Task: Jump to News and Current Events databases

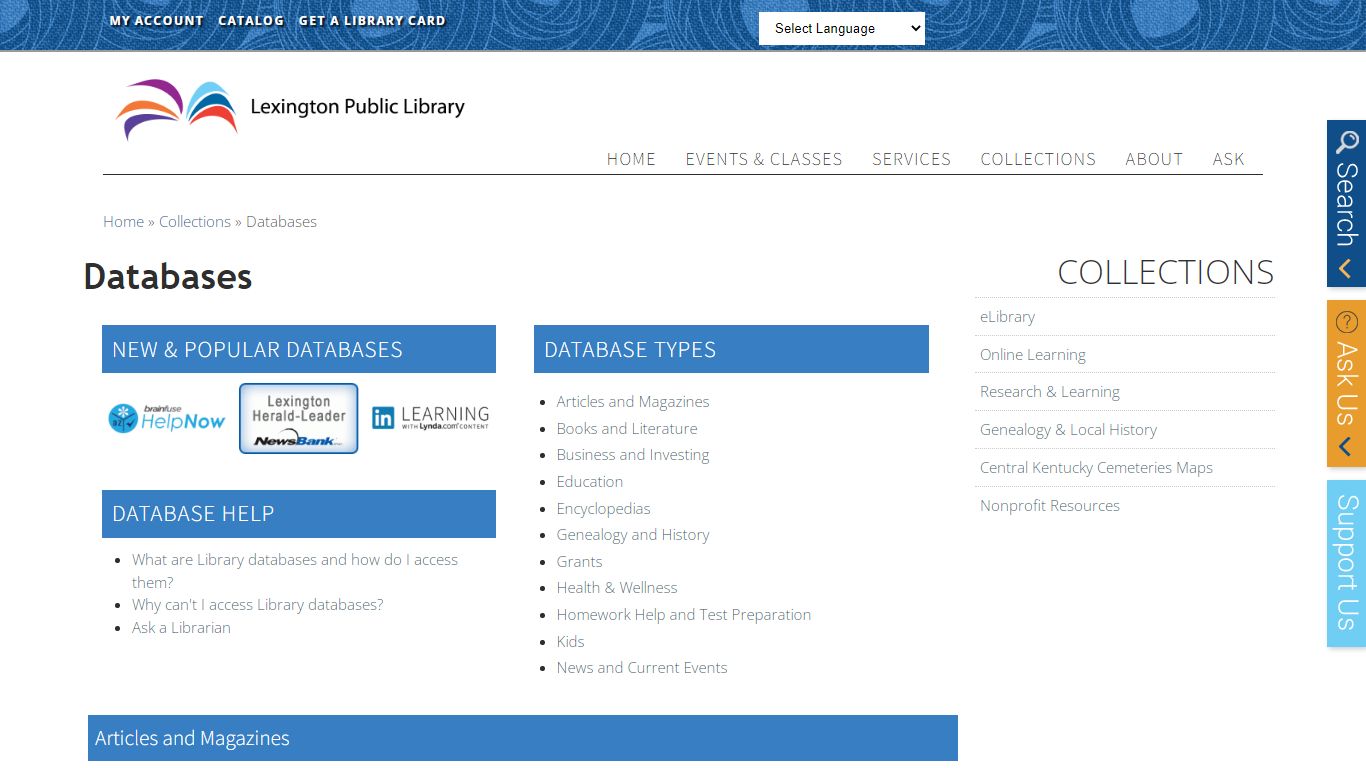Action: tap(642, 668)
